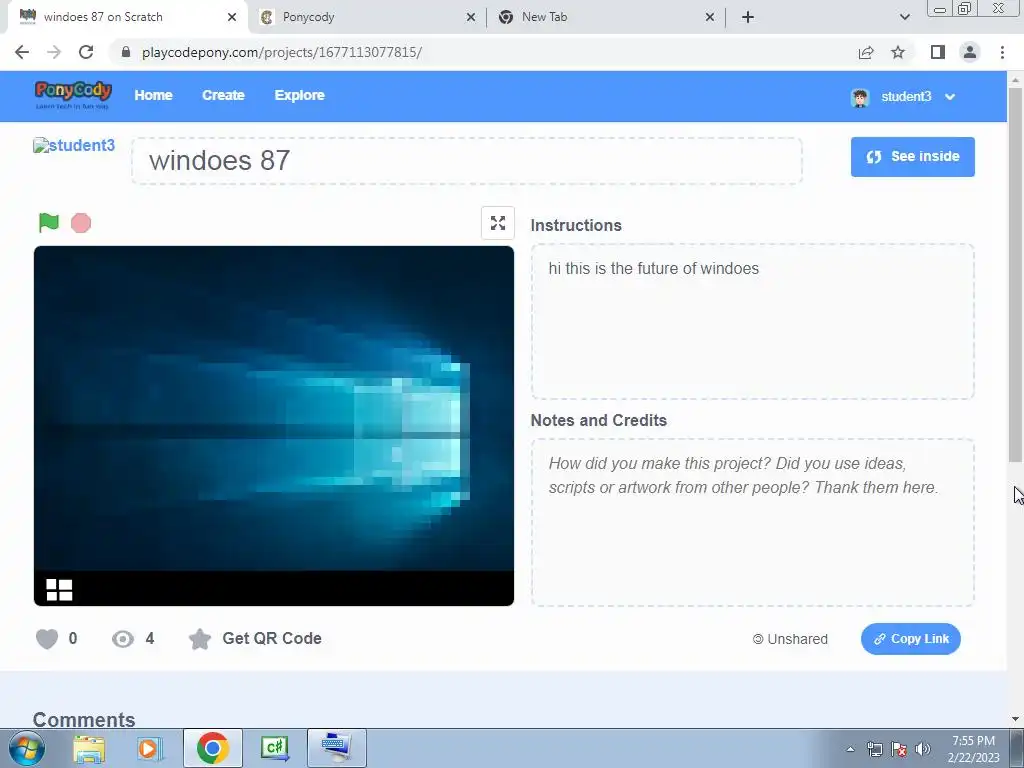Viewport: 1024px width, 768px height.
Task: Click the project stage wallpaper
Action: [274, 408]
